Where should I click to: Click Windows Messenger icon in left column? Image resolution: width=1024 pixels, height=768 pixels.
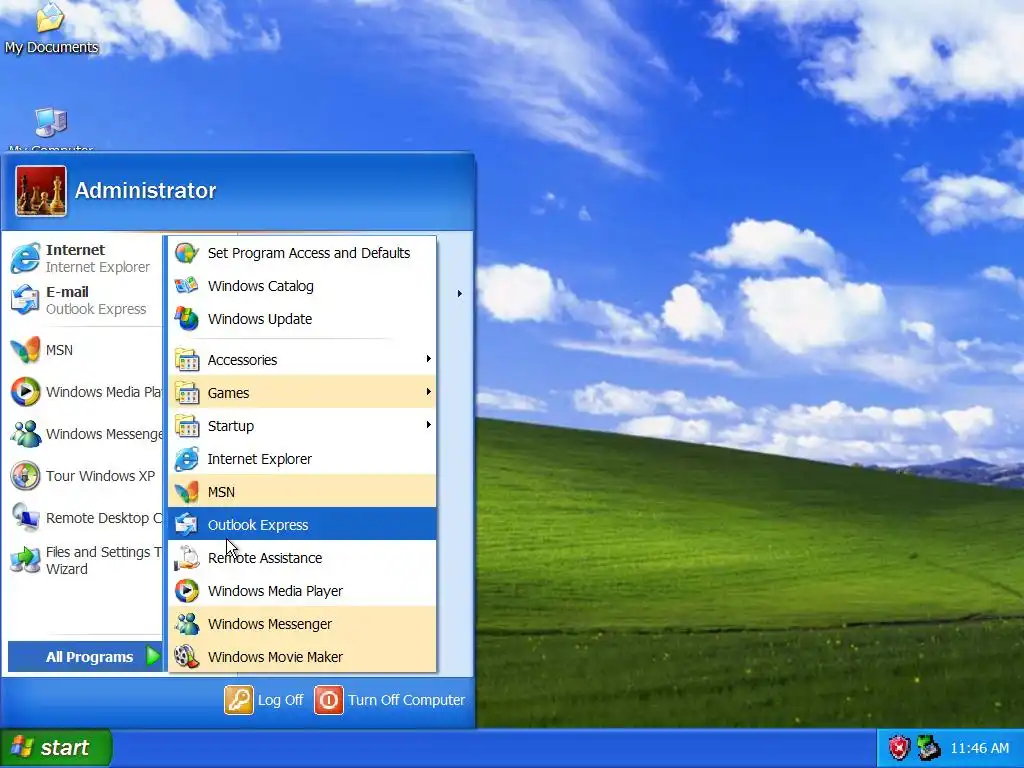point(25,434)
